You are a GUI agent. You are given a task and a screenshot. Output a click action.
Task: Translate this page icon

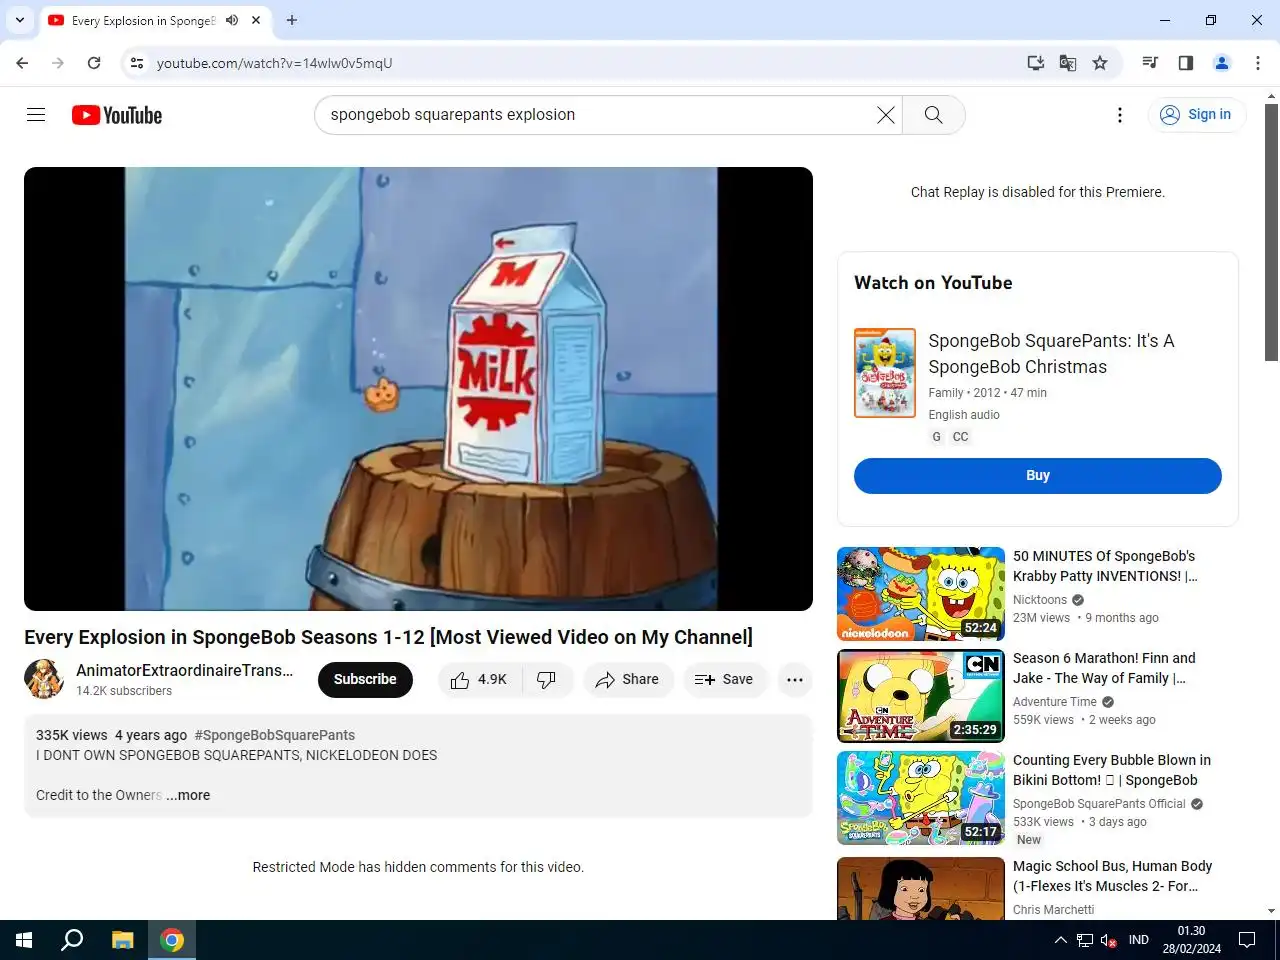pyautogui.click(x=1068, y=63)
